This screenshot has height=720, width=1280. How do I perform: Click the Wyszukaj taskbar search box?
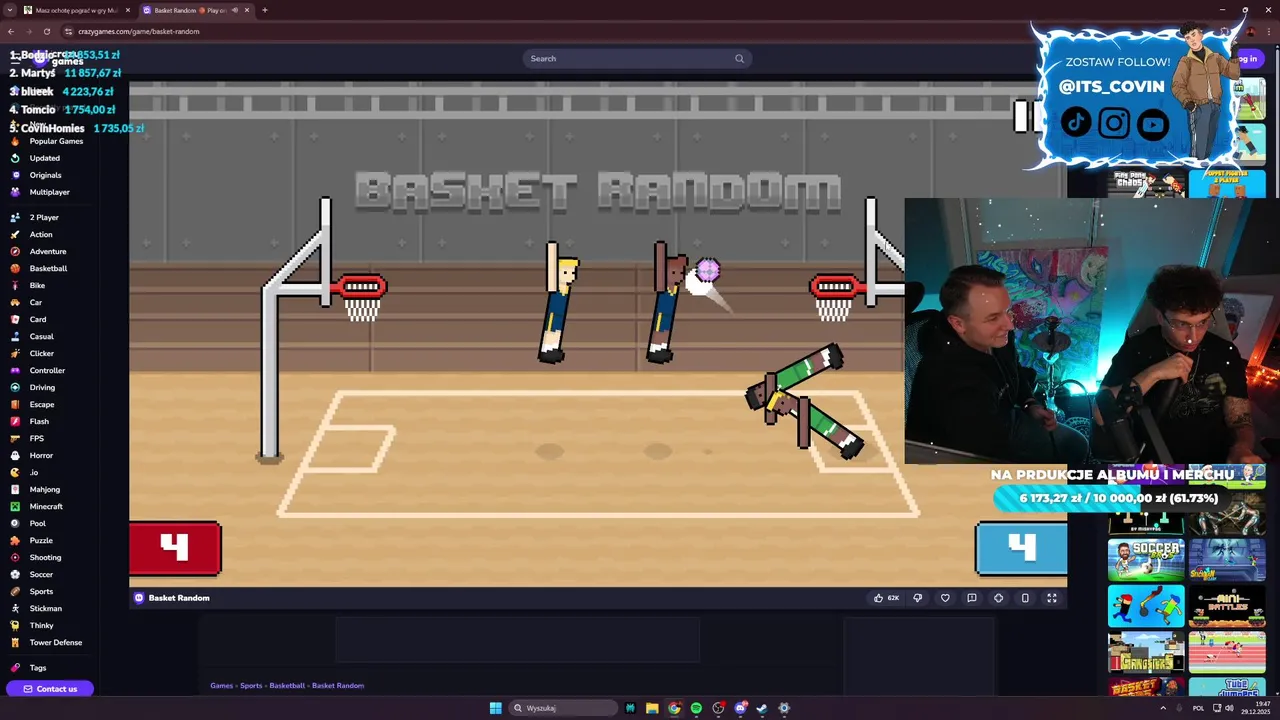pos(563,708)
